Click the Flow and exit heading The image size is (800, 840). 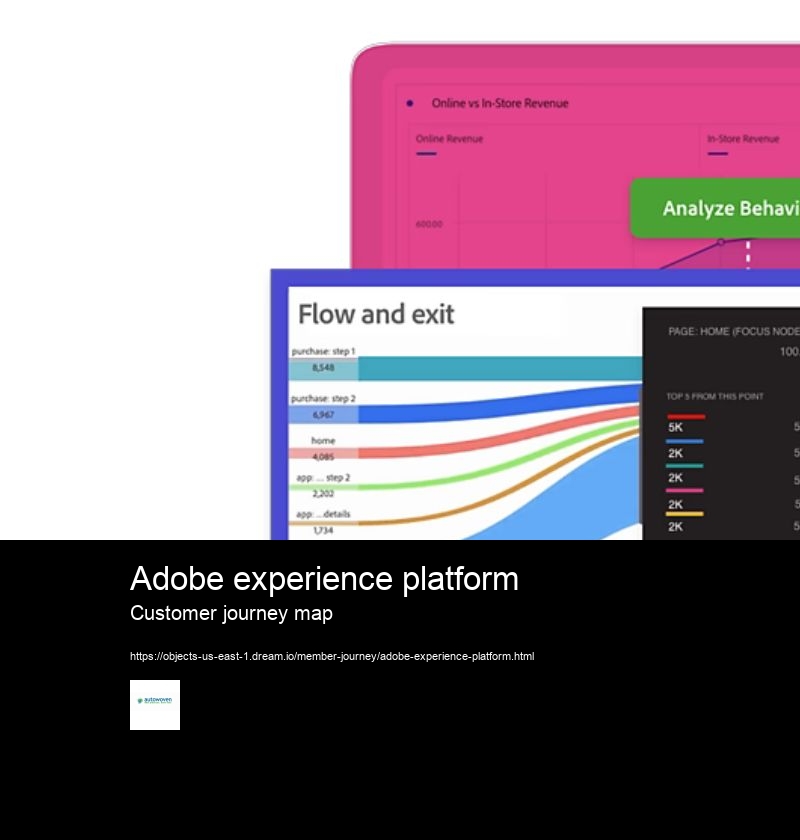(x=376, y=314)
